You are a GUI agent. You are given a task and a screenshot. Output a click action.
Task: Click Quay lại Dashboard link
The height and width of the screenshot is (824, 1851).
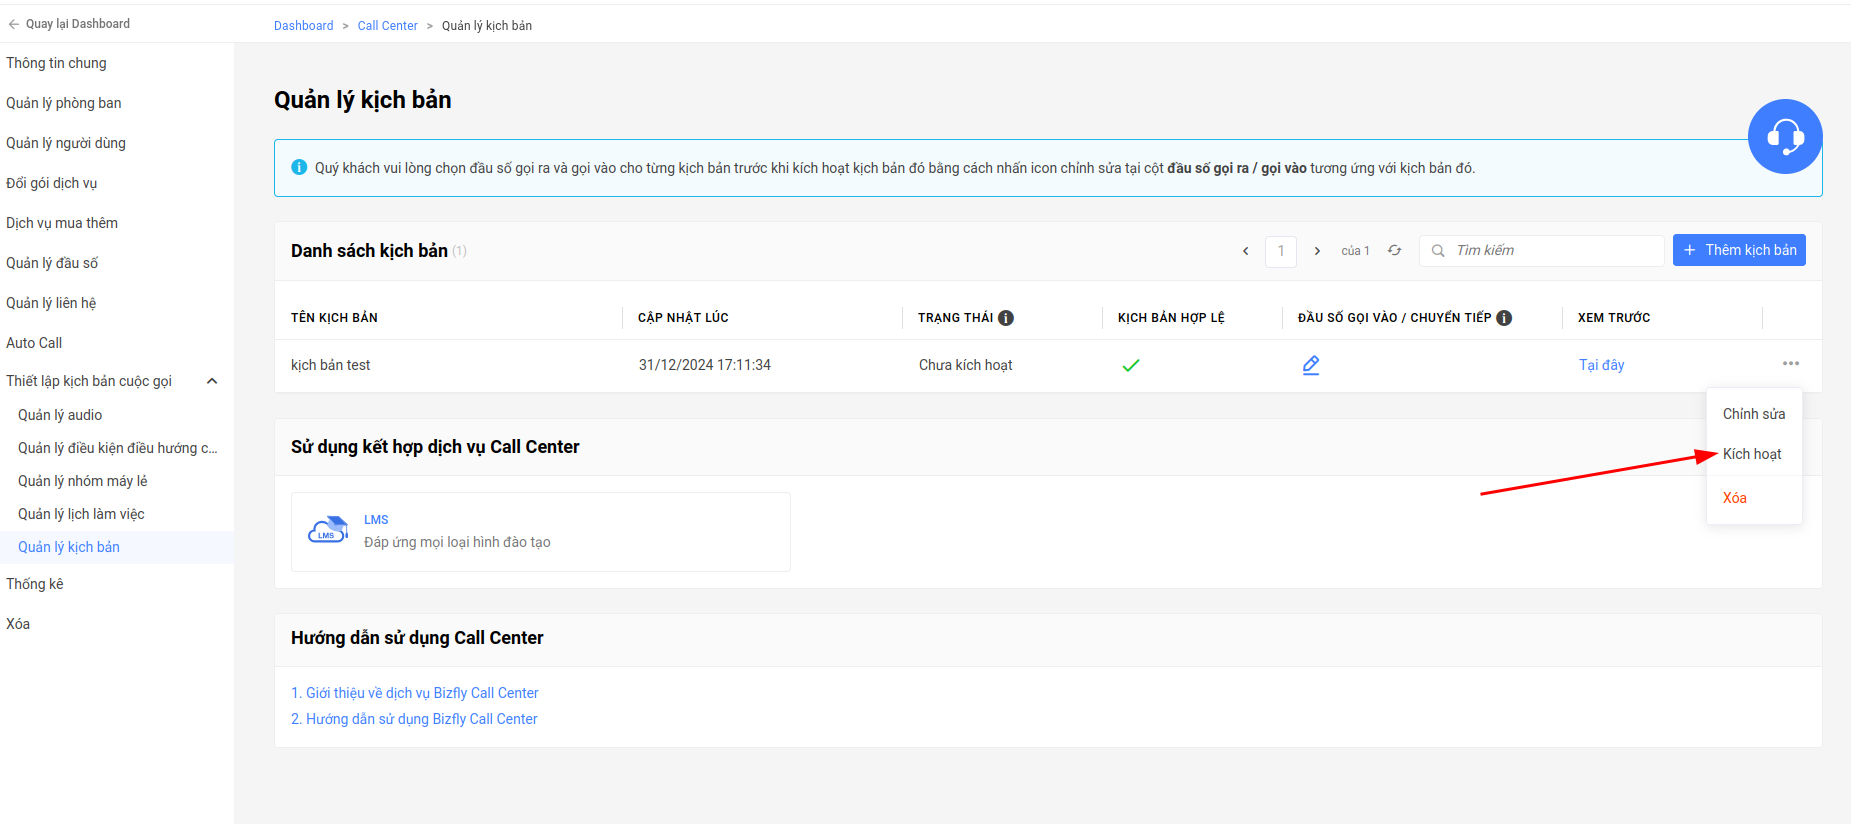(x=69, y=24)
